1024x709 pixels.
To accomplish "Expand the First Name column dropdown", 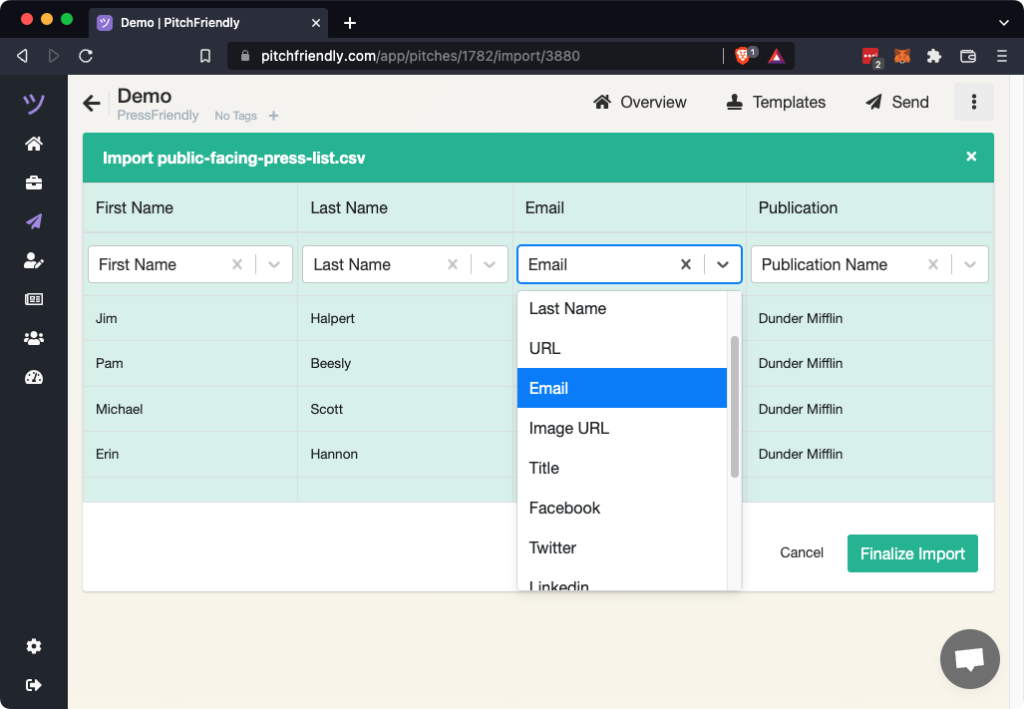I will point(275,265).
